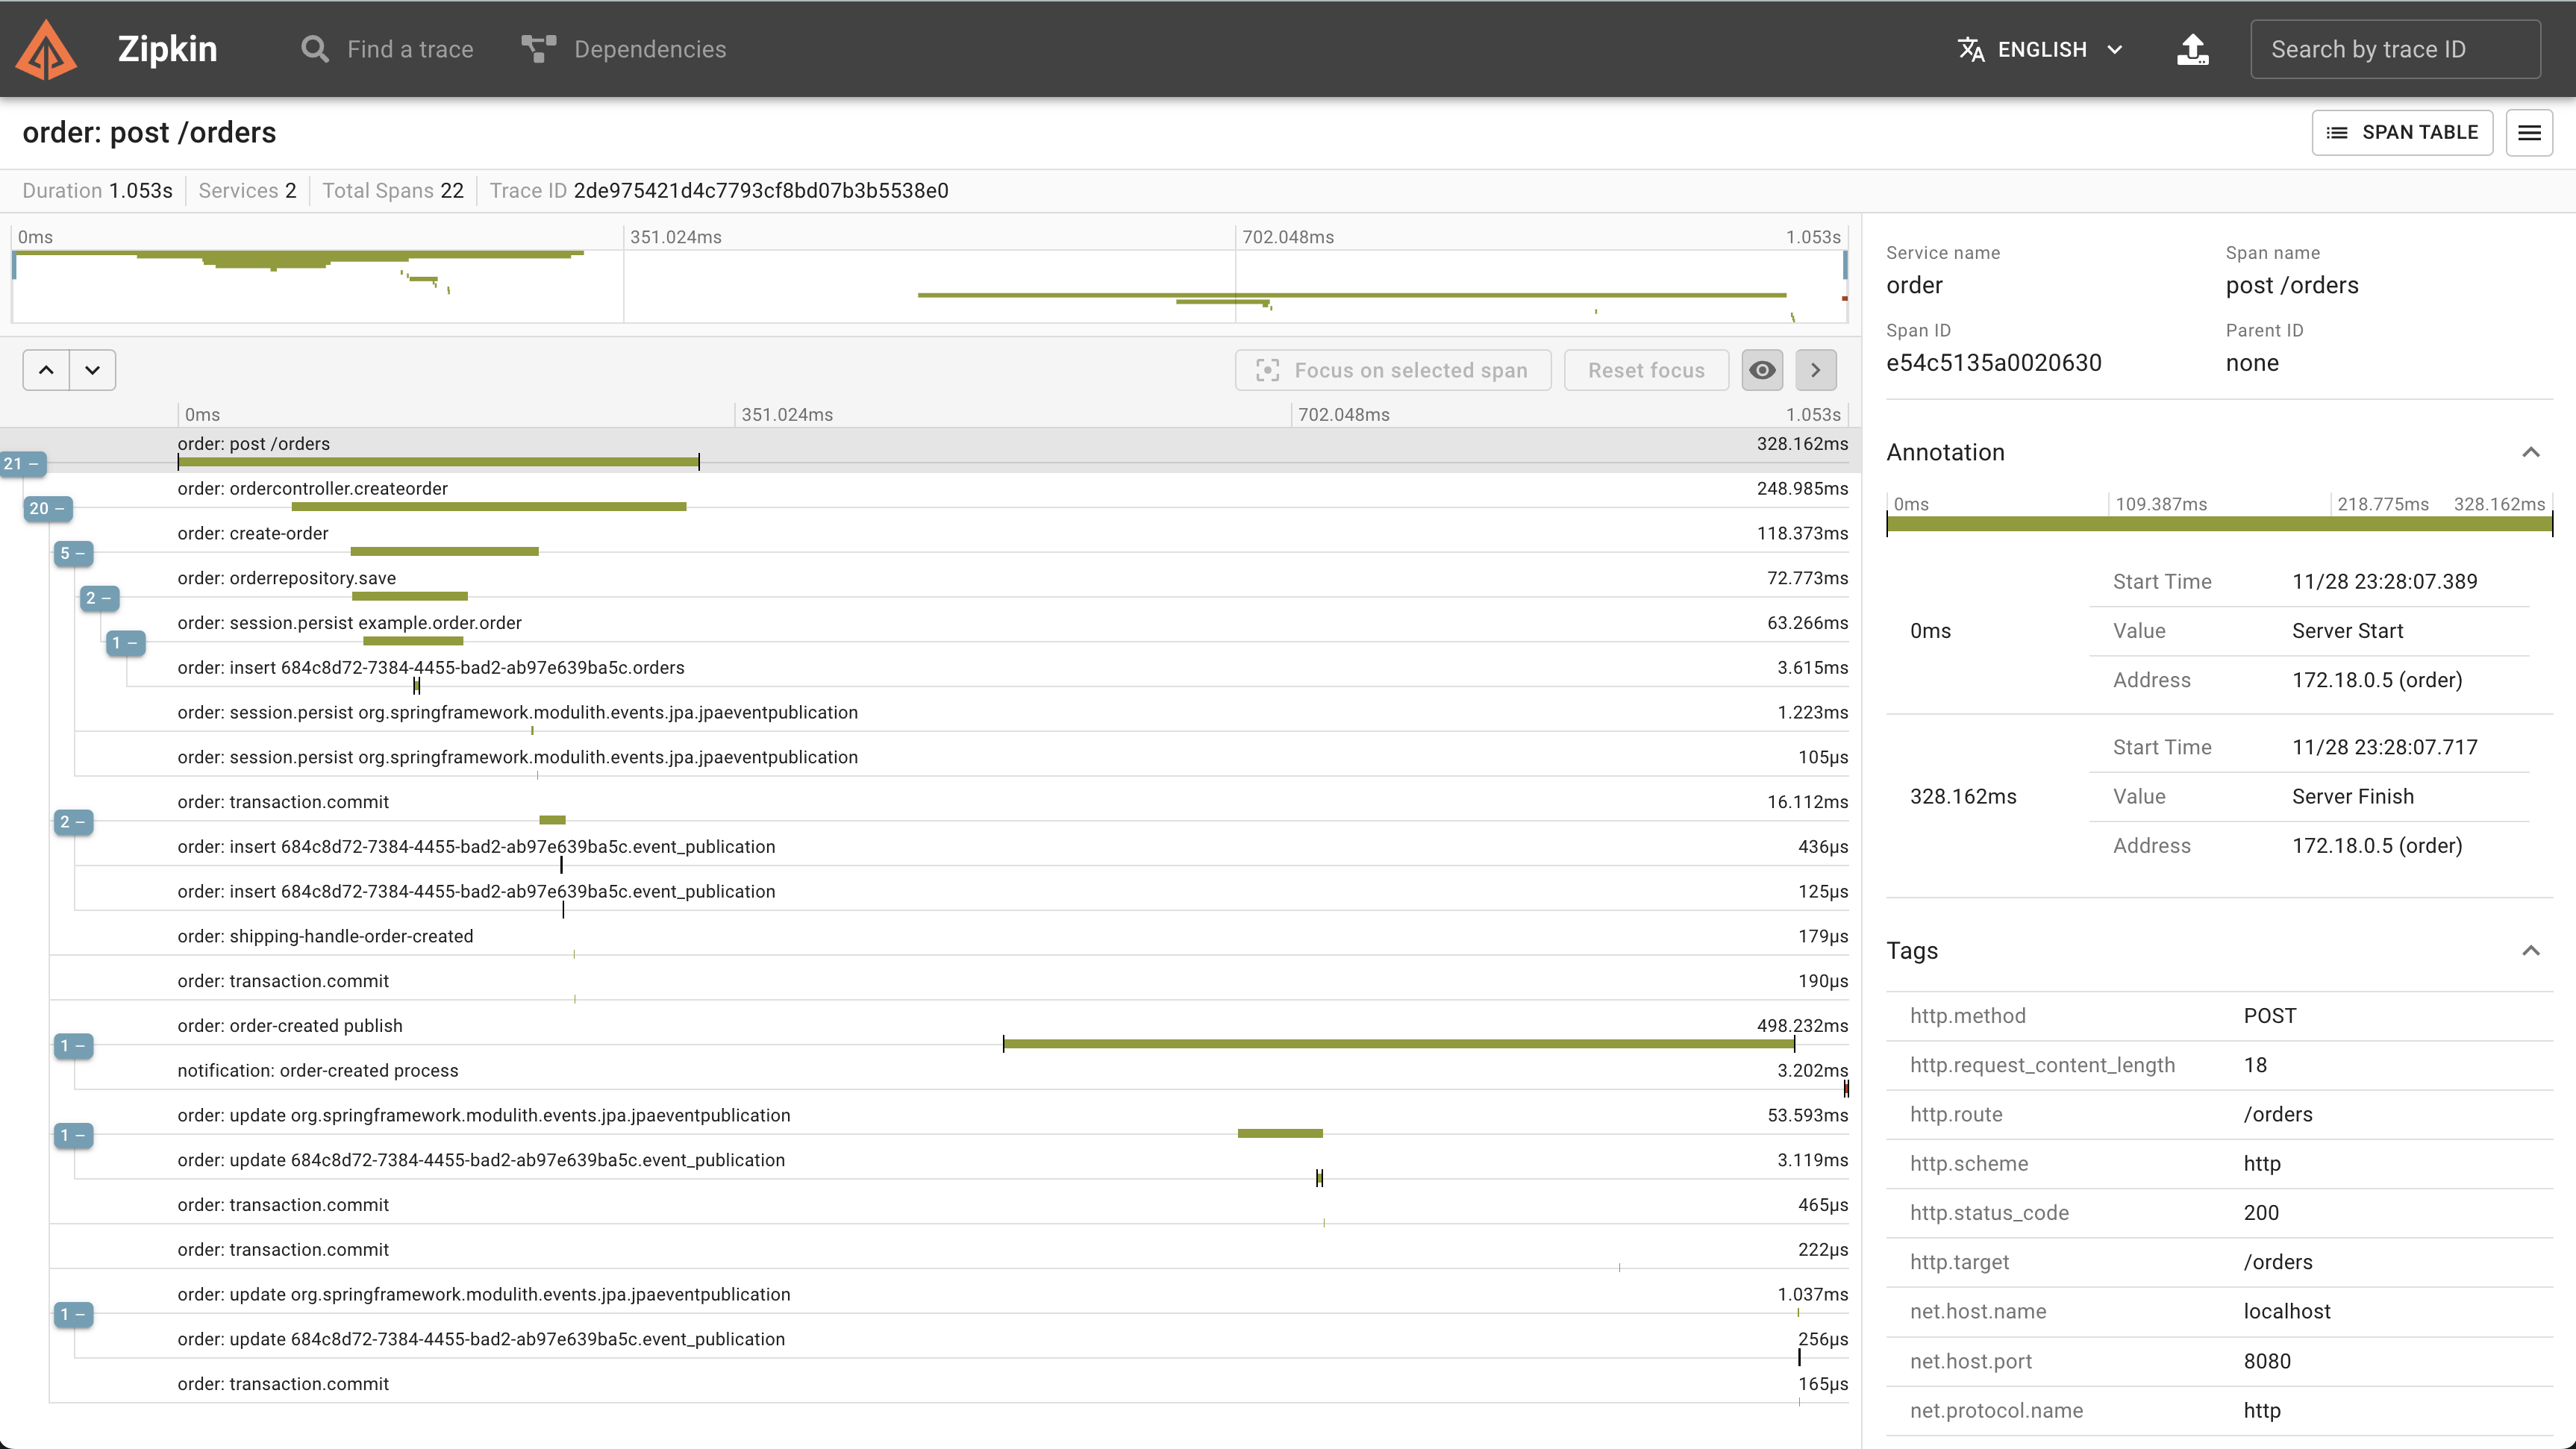Viewport: 2576px width, 1449px height.
Task: Click the up arrow span navigation button
Action: 46,370
